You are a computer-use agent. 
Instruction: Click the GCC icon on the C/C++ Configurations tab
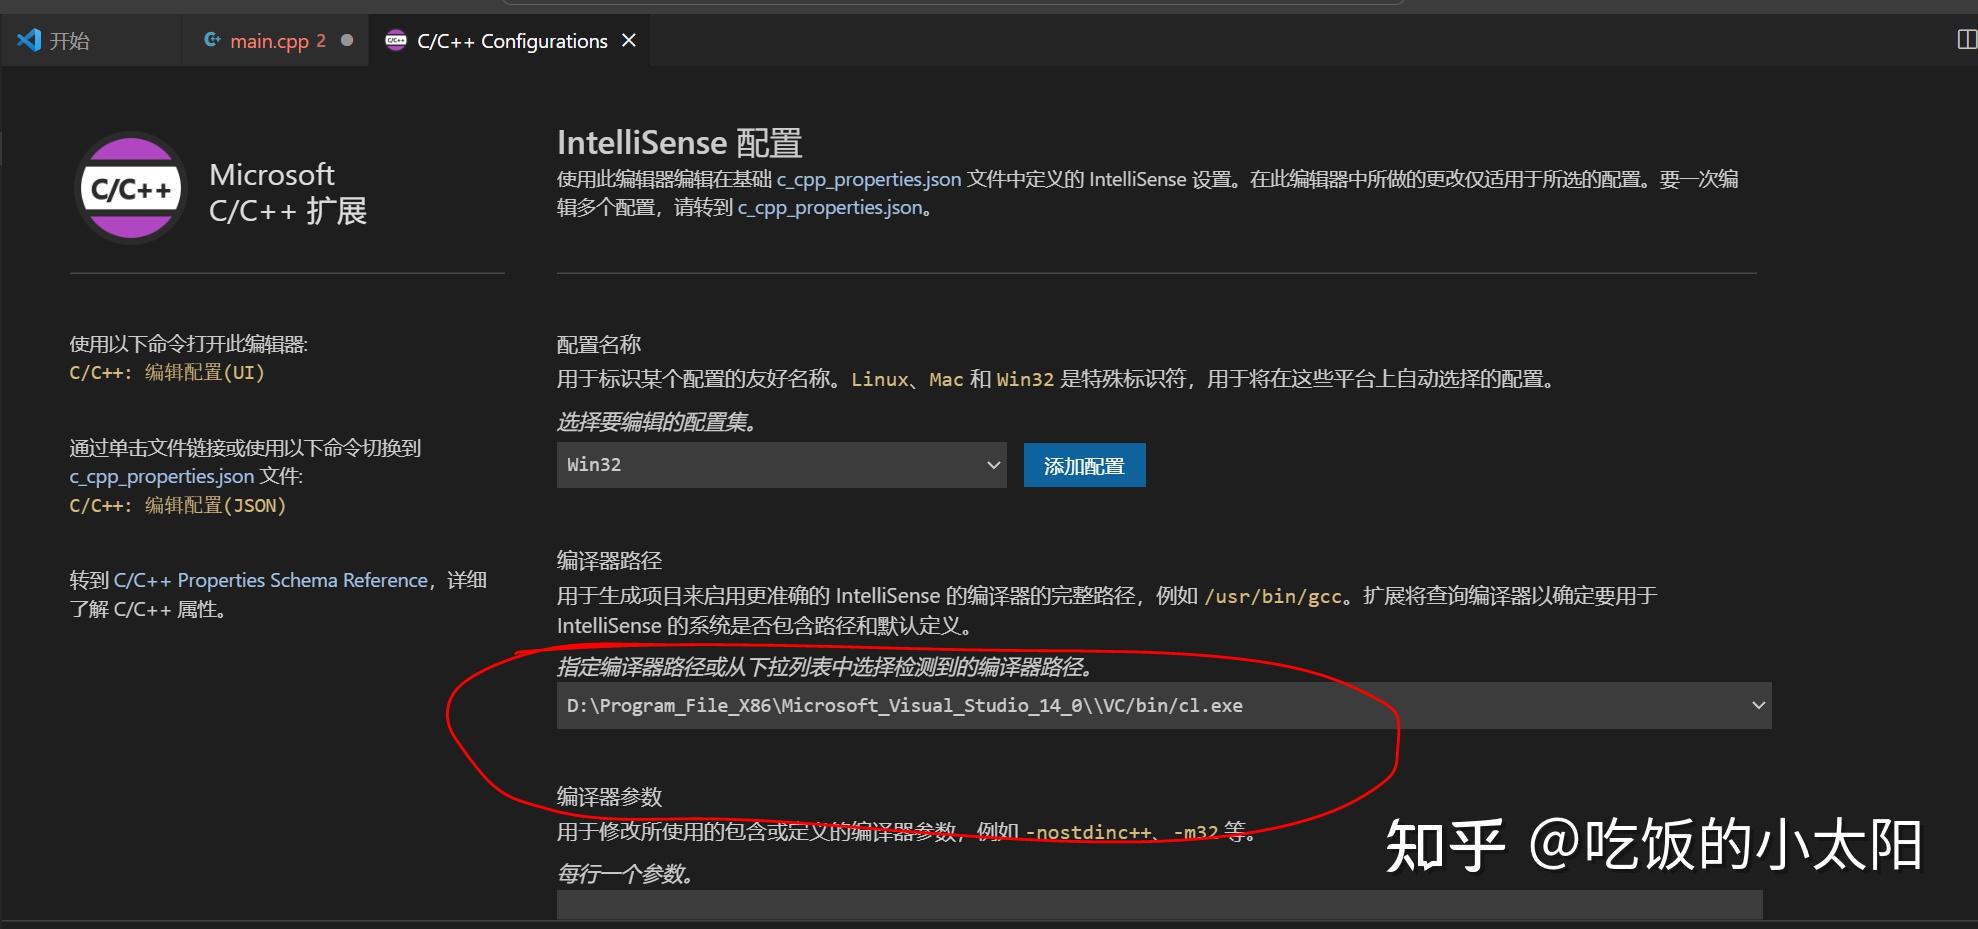pos(396,40)
